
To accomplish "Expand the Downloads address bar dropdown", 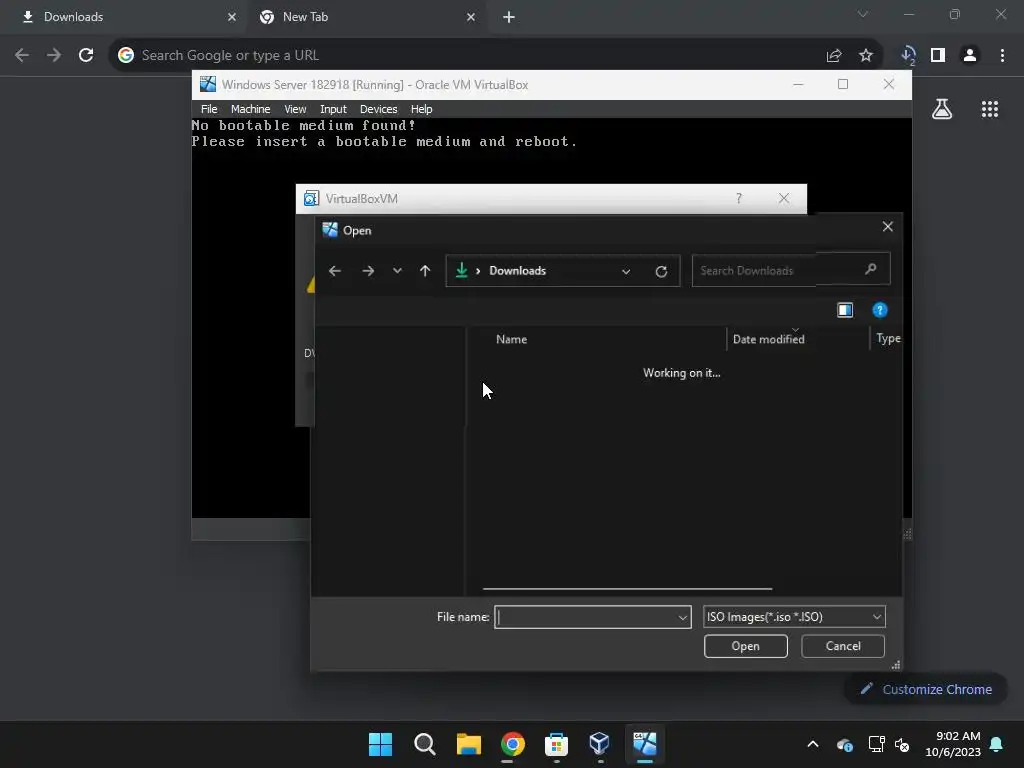I will tap(626, 272).
